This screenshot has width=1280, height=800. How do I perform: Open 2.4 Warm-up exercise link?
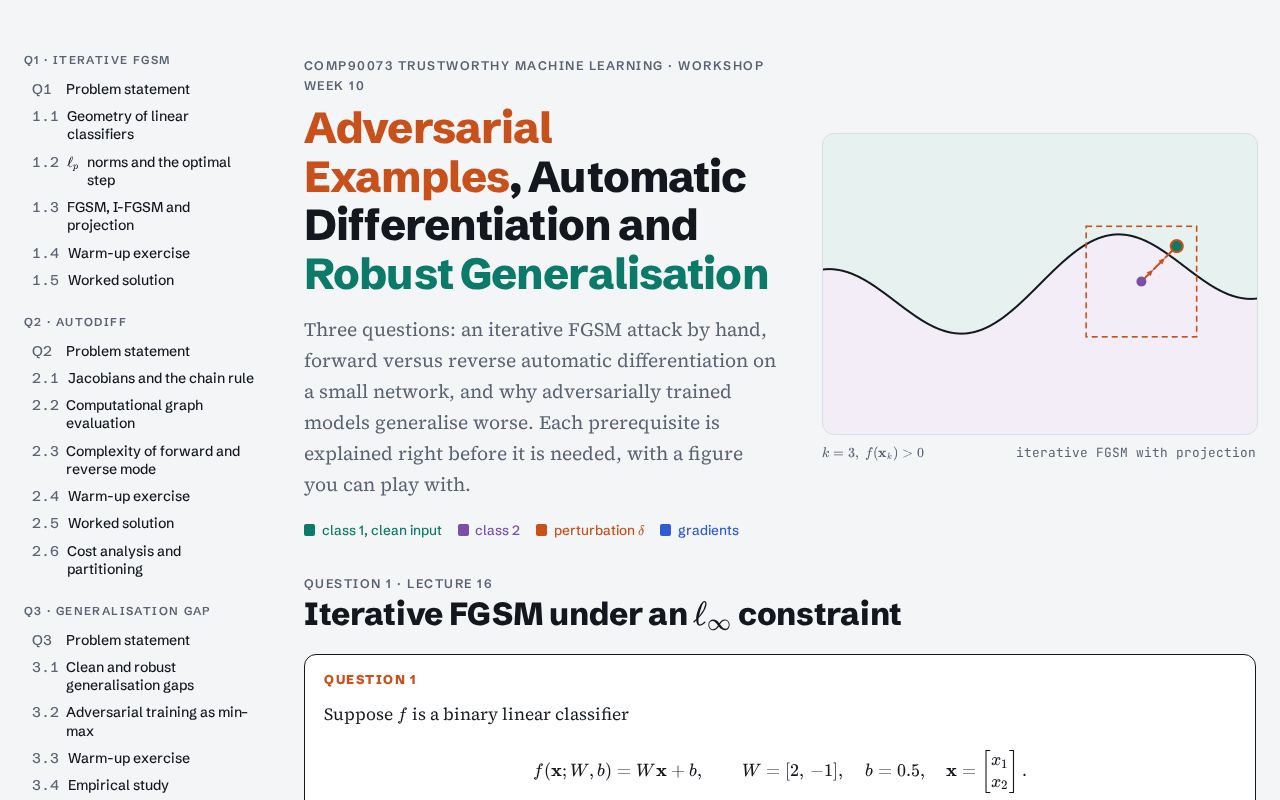pos(111,496)
